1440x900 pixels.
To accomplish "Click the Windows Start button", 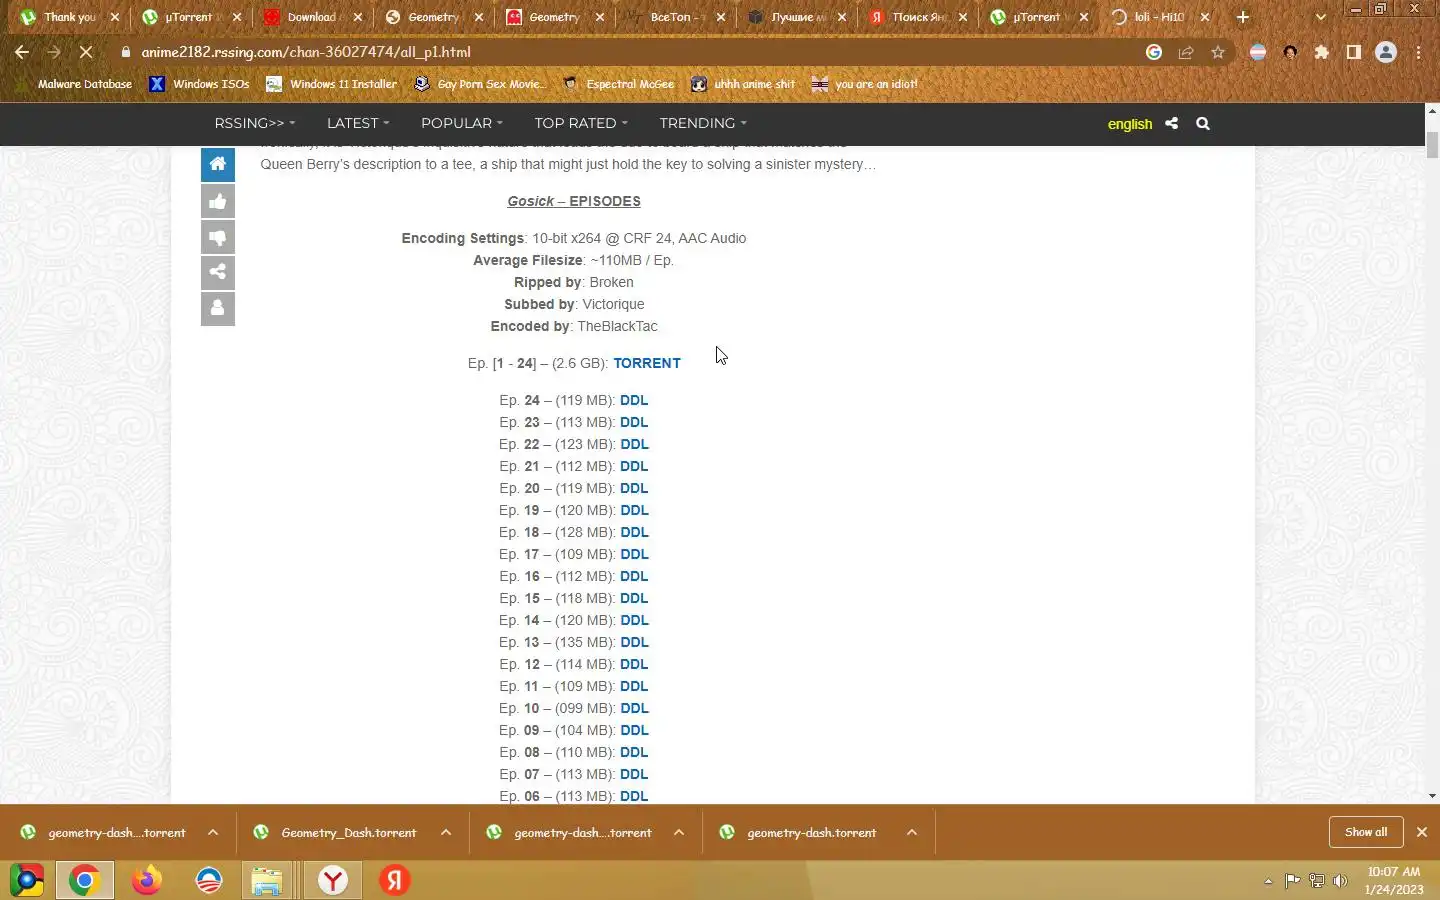I will [x=27, y=880].
